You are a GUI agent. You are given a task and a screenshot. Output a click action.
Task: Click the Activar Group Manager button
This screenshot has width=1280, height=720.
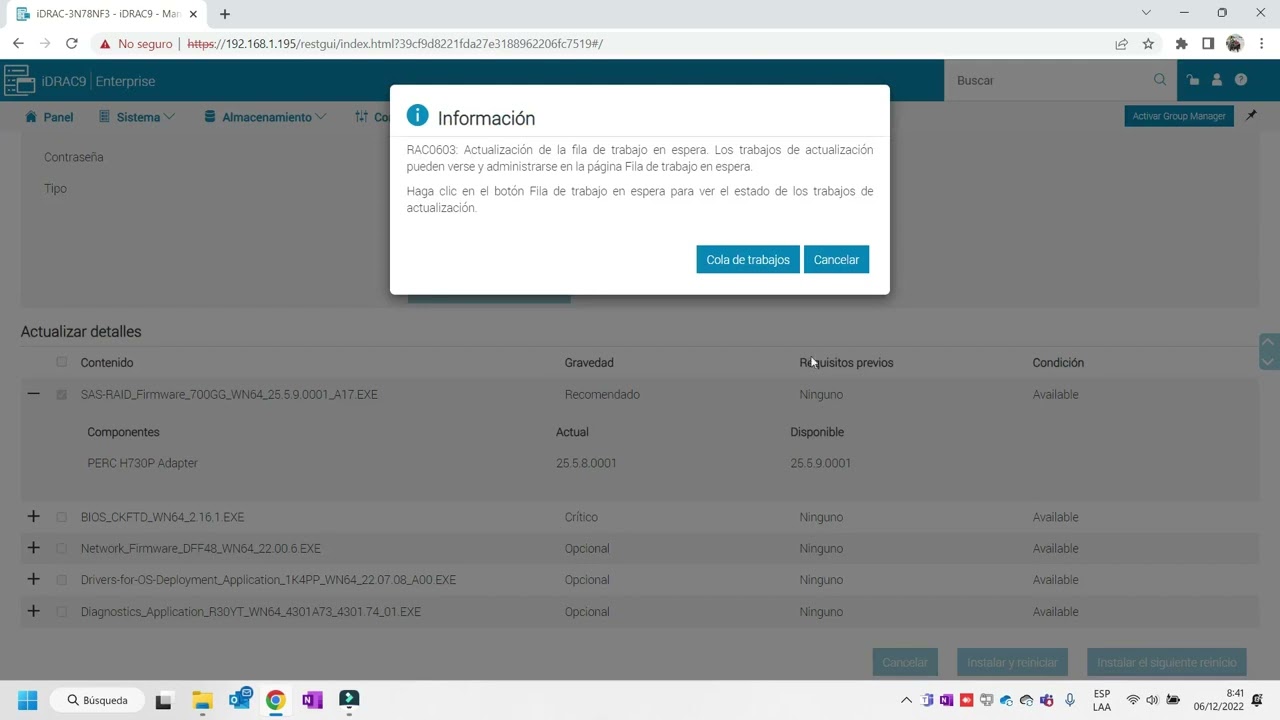click(1179, 116)
